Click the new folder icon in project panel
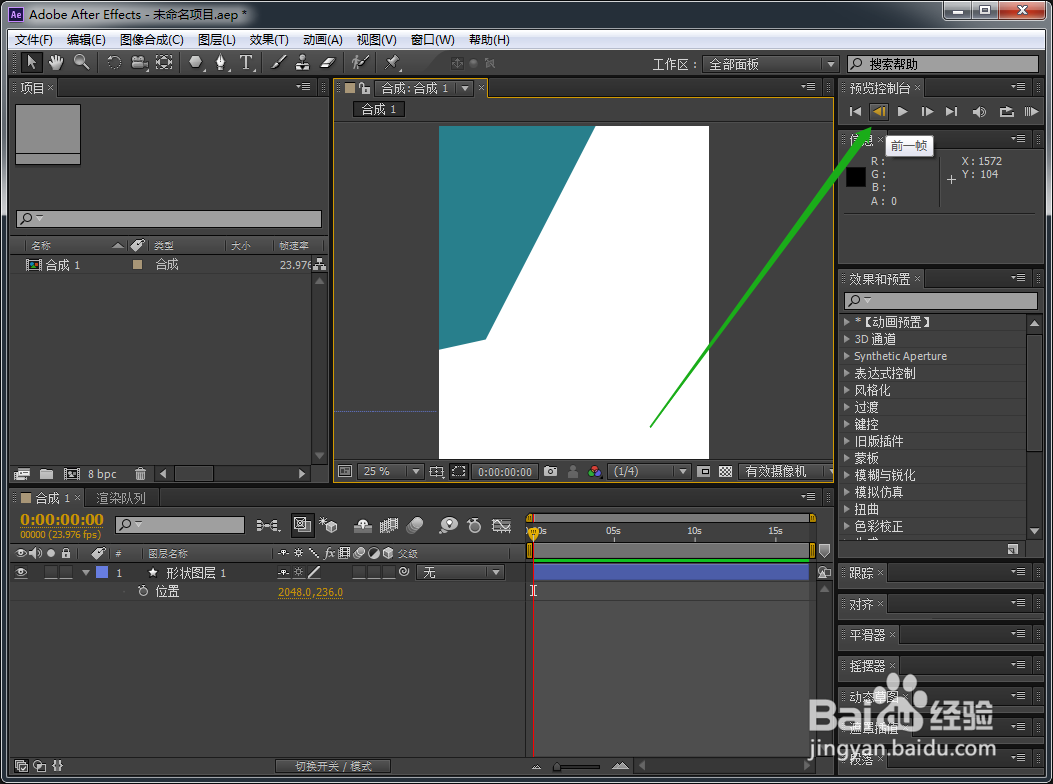The height and width of the screenshot is (784, 1053). [x=46, y=474]
